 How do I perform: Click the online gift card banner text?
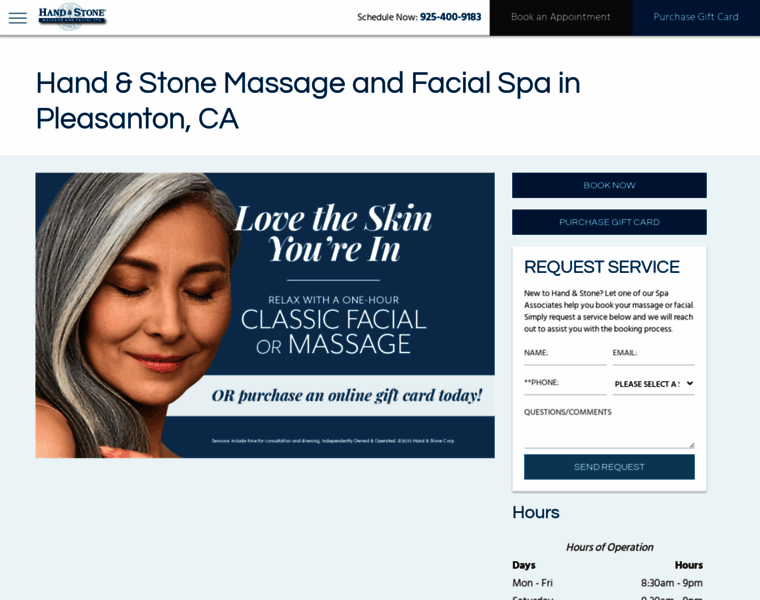(x=347, y=395)
